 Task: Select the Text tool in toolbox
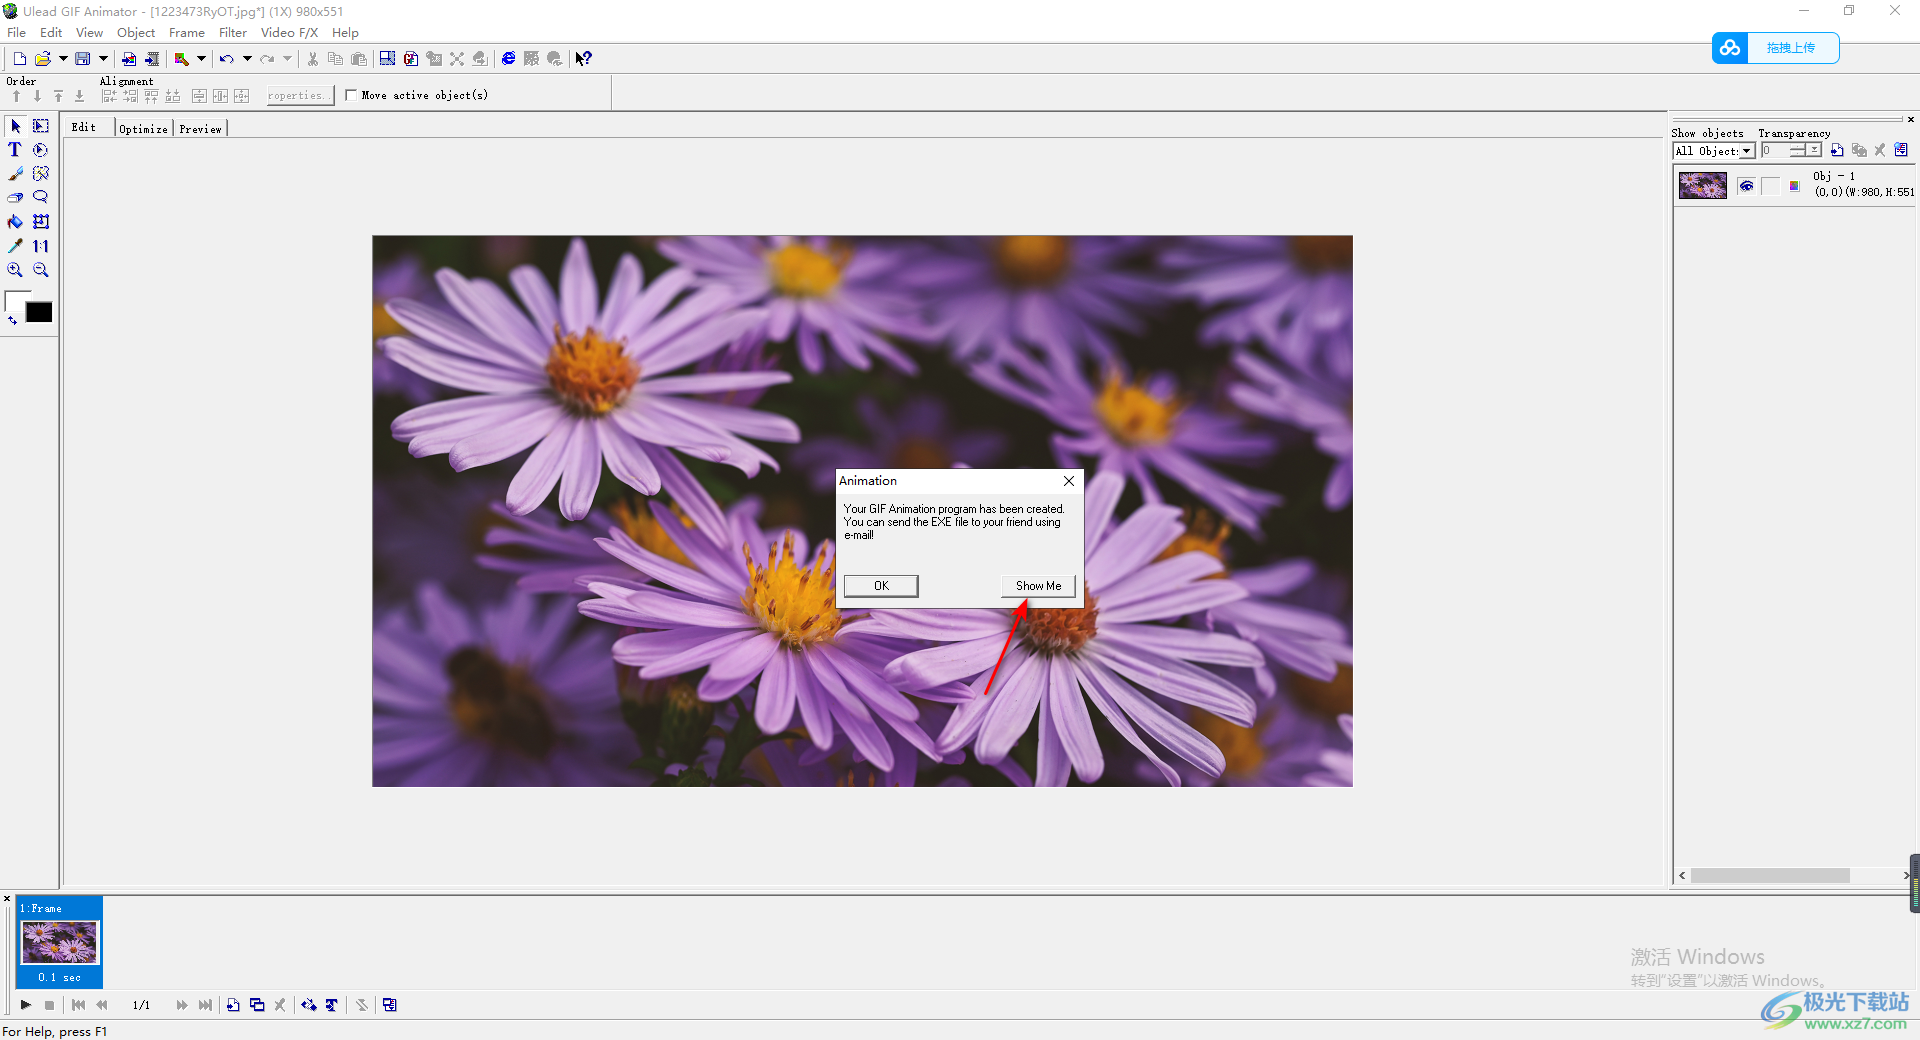pos(15,150)
